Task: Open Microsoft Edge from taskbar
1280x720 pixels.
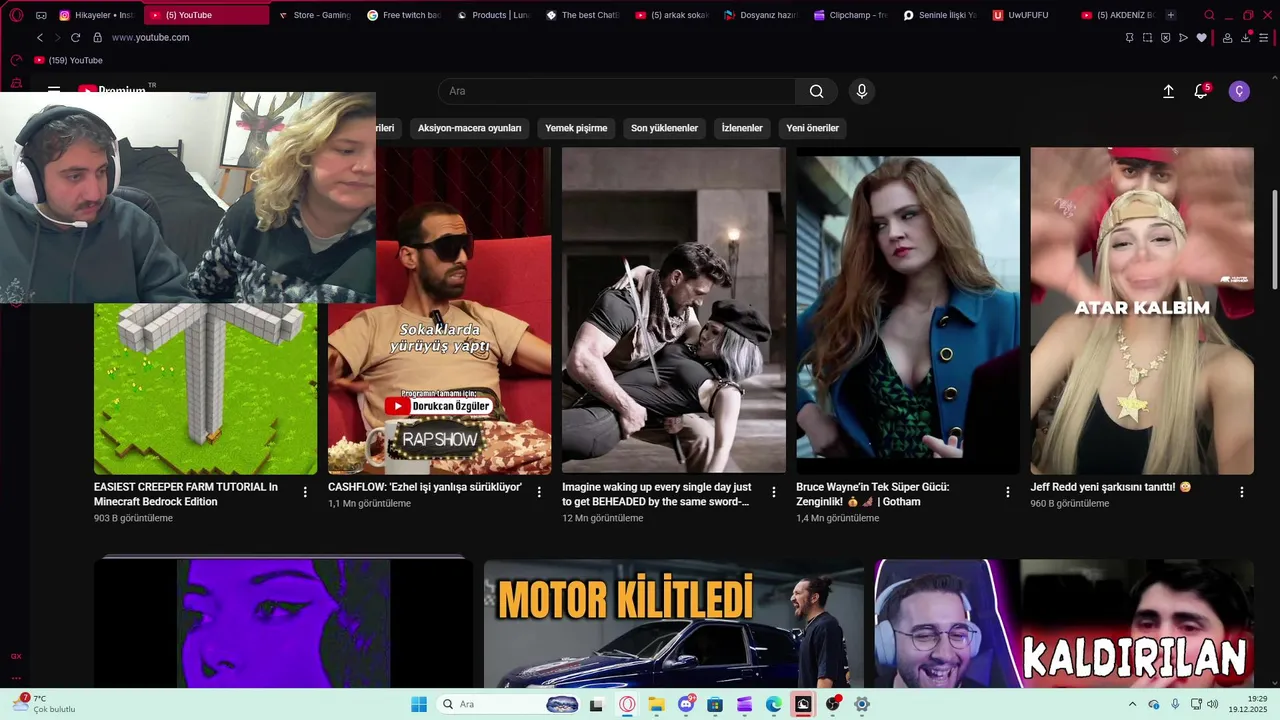Action: pyautogui.click(x=774, y=704)
